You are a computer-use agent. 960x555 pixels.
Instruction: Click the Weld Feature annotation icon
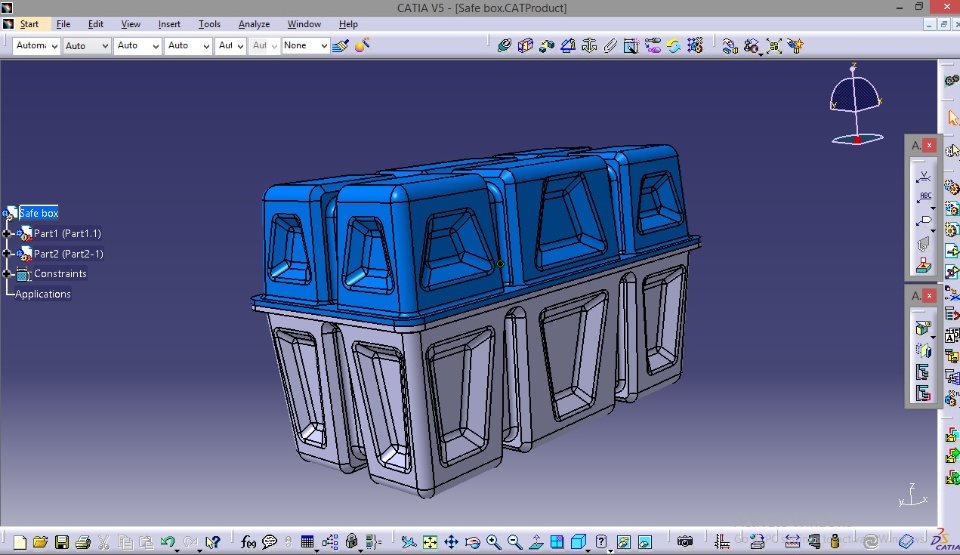923,177
